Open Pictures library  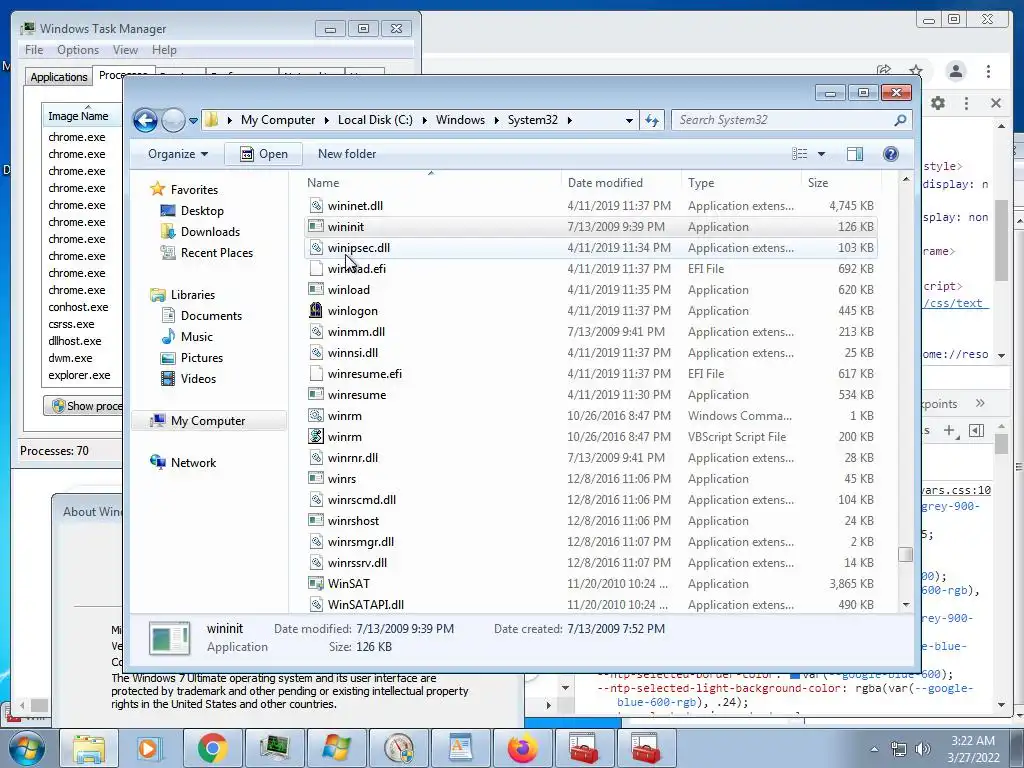tap(202, 358)
